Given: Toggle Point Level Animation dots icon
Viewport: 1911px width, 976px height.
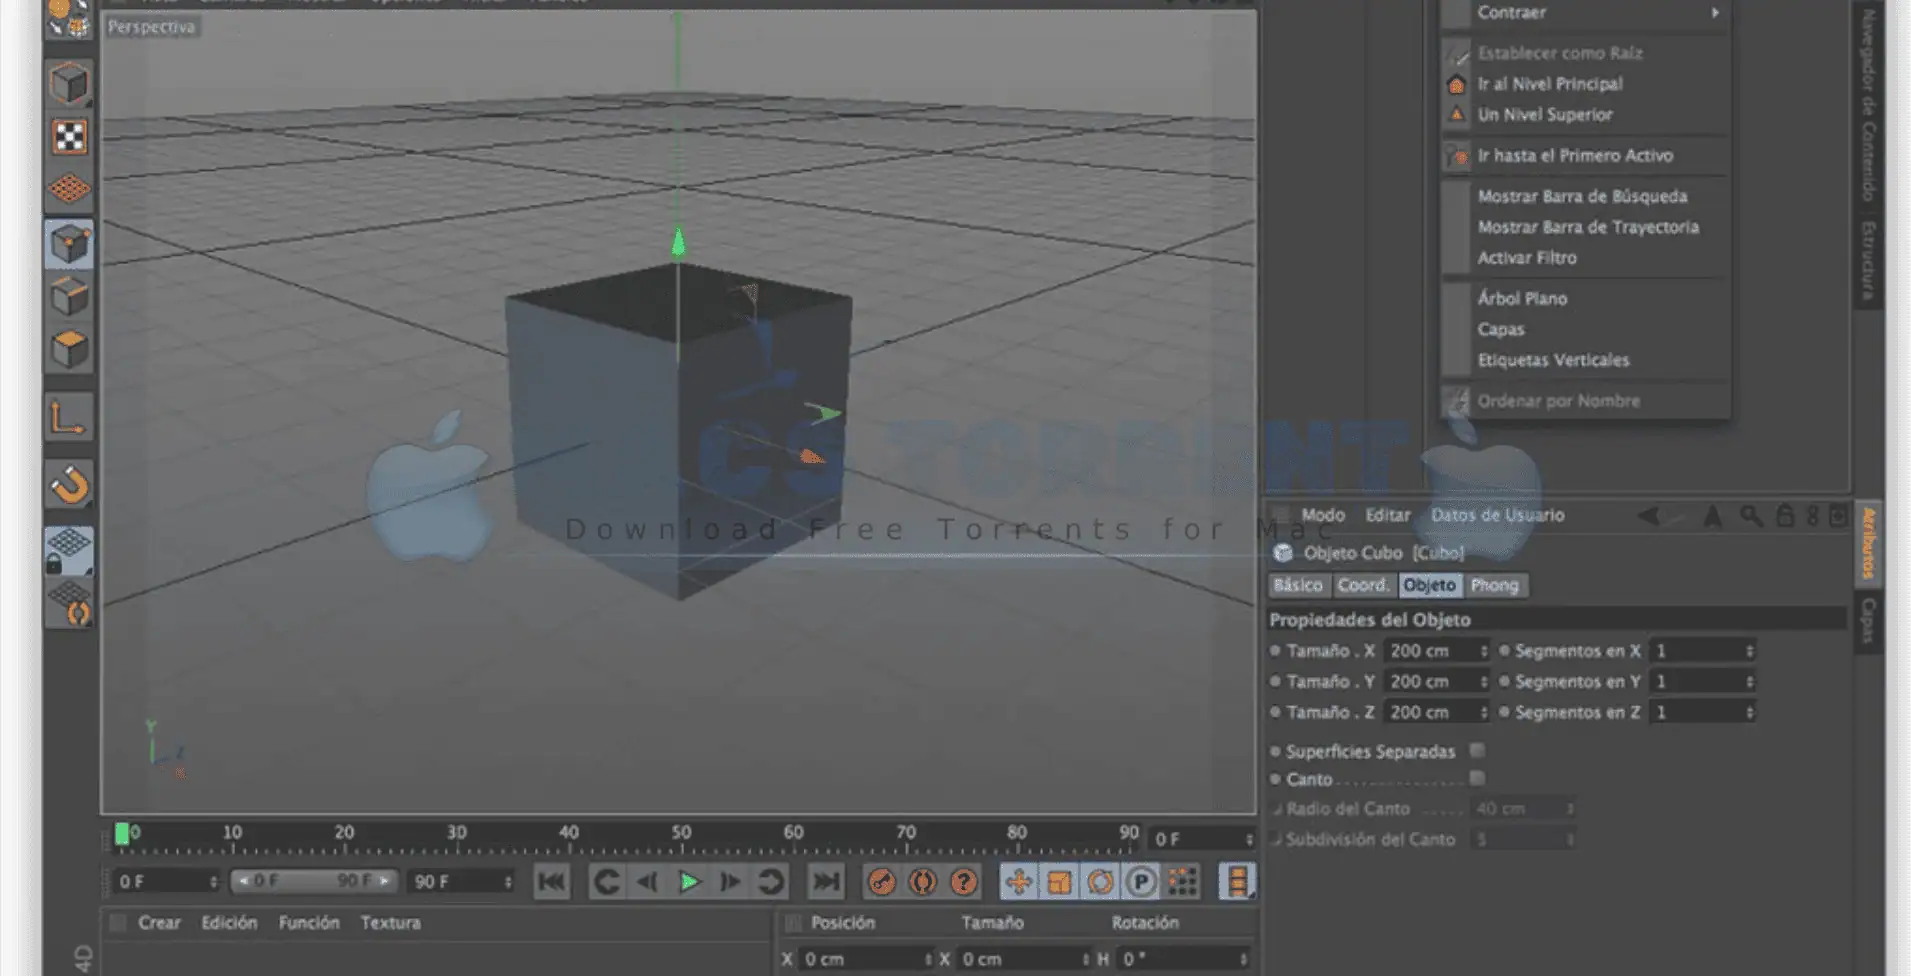Looking at the screenshot, I should tap(1182, 882).
